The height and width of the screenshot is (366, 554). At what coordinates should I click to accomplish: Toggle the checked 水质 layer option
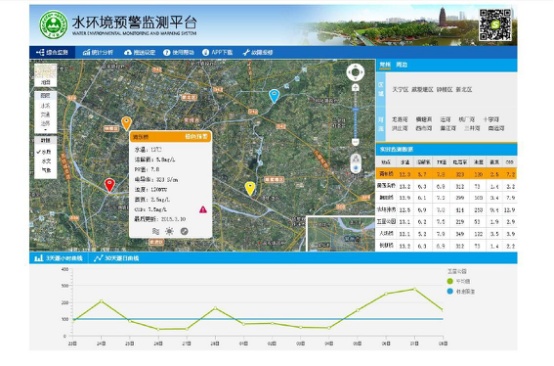tap(45, 152)
